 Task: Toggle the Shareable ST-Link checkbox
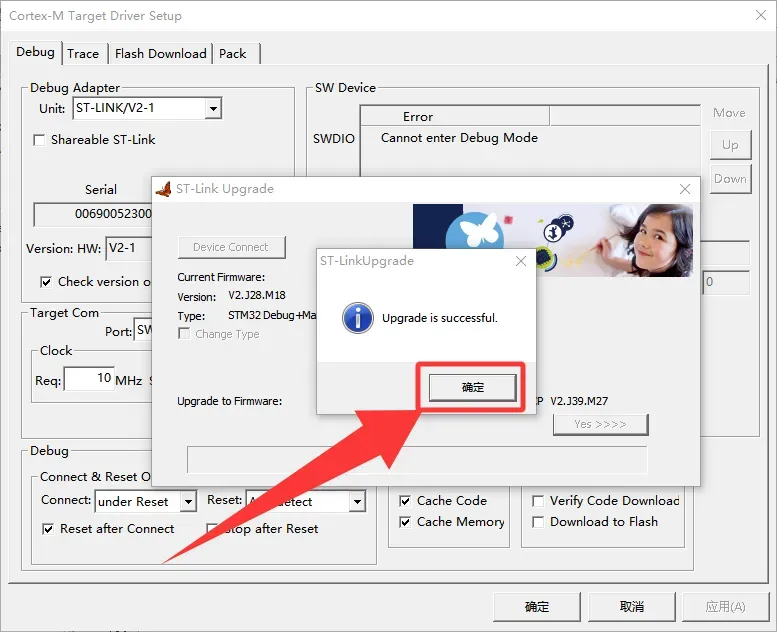pos(40,140)
